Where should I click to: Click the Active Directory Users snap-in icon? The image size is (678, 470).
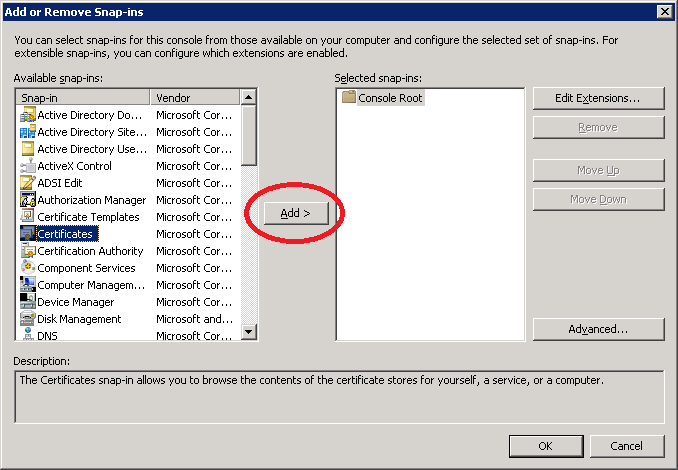[x=28, y=149]
